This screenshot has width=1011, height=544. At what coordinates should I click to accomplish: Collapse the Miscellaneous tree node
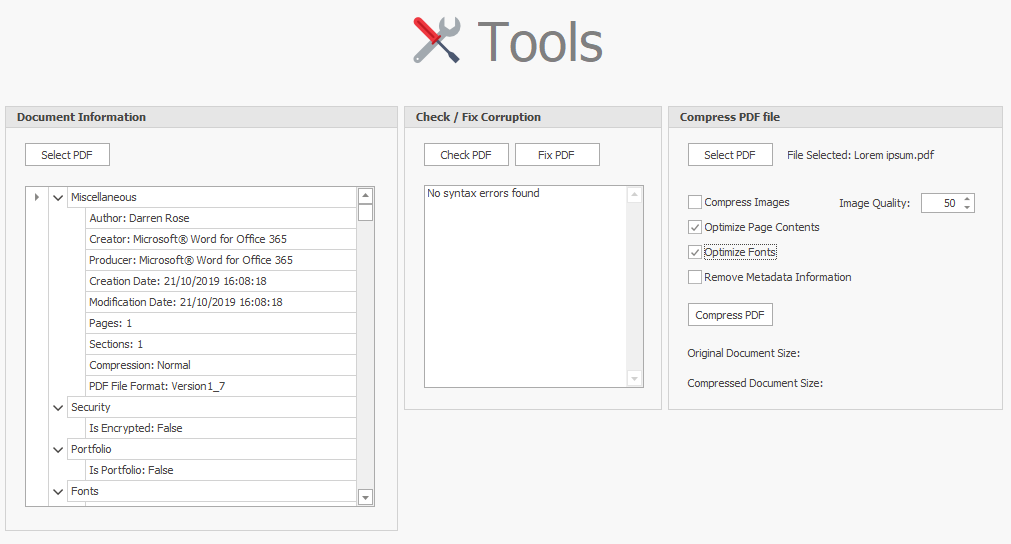(58, 198)
